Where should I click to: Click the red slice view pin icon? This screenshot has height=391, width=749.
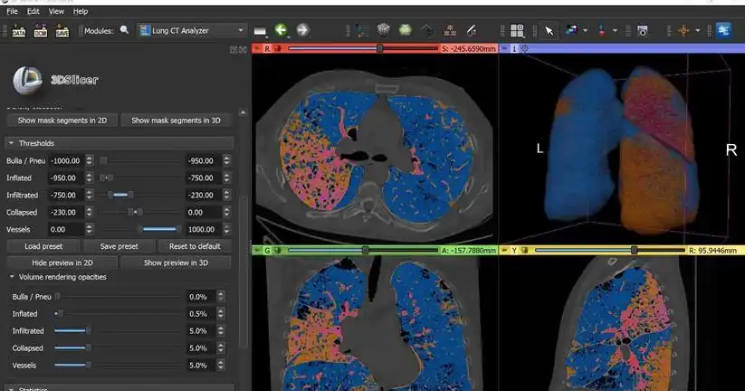(257, 49)
